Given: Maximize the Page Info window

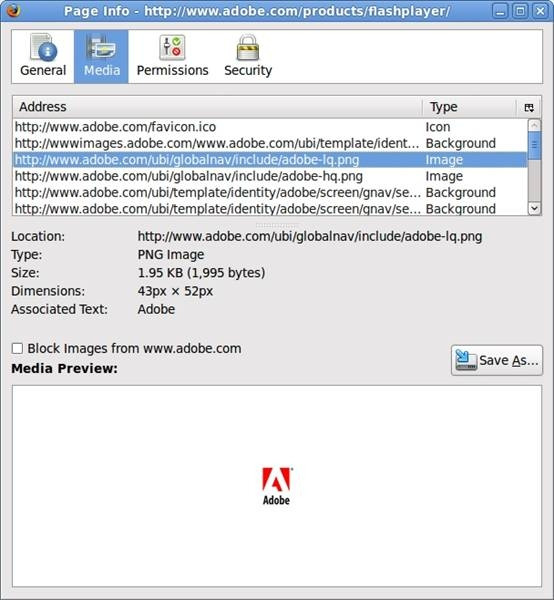Looking at the screenshot, I should pyautogui.click(x=520, y=11).
